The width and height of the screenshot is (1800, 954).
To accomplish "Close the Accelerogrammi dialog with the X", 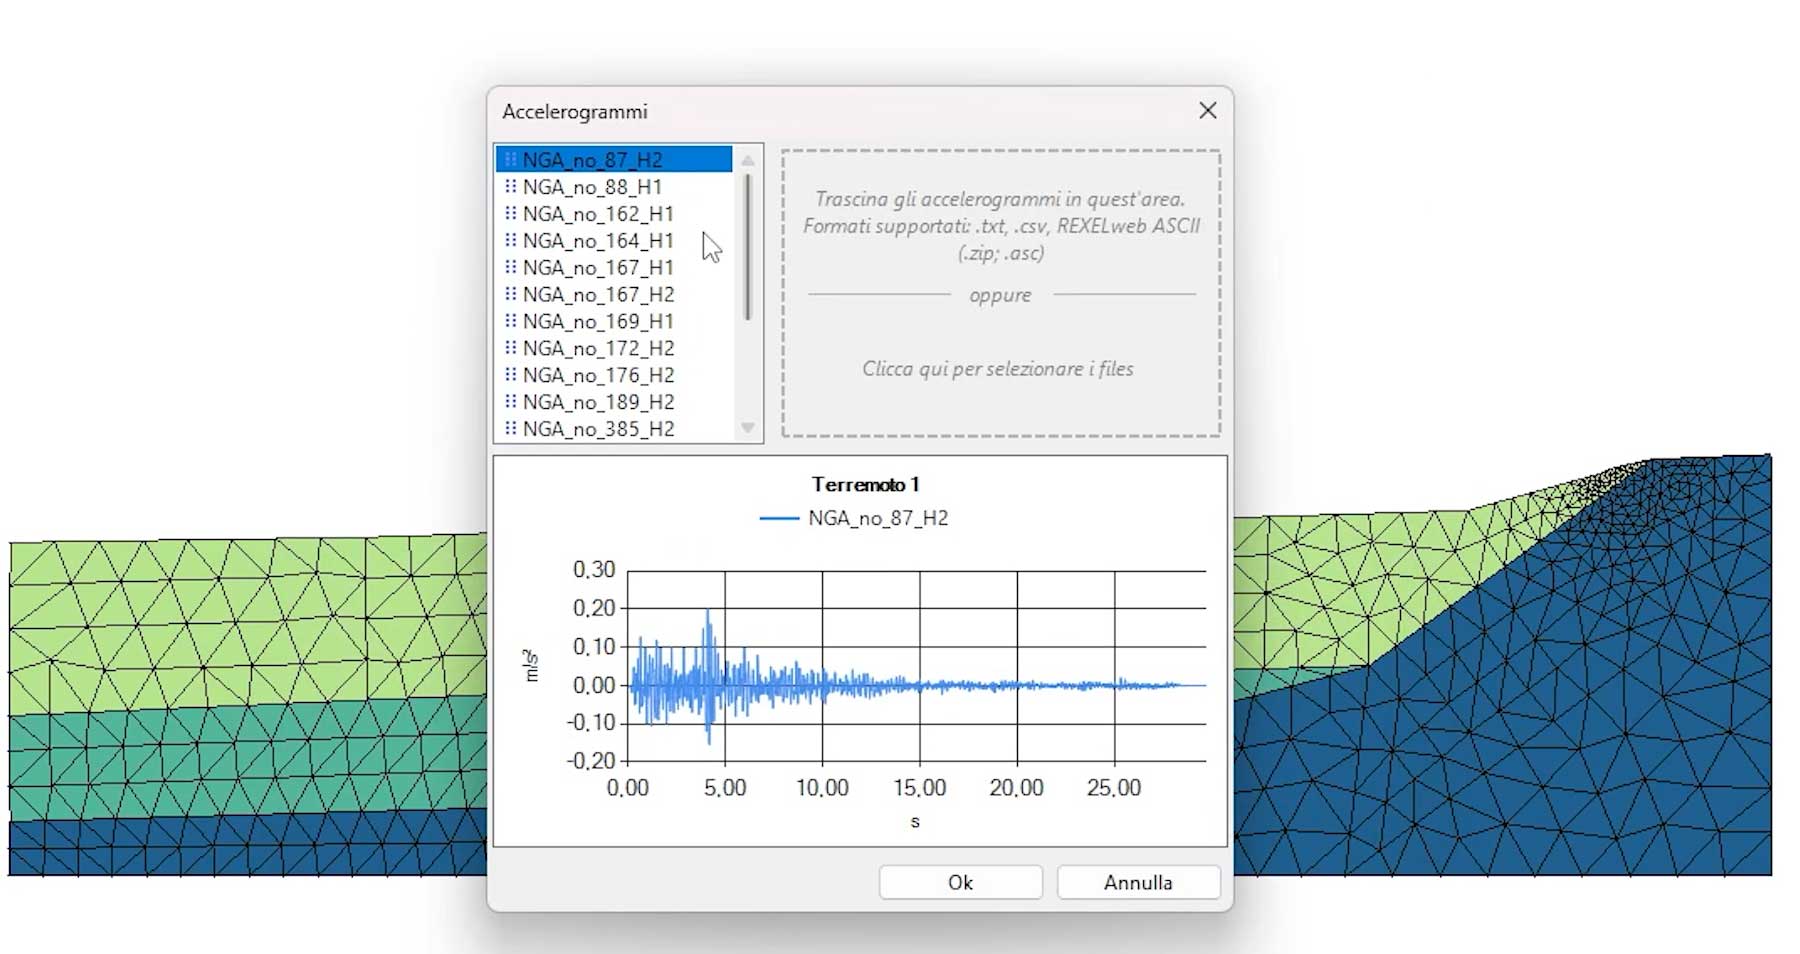I will (1208, 111).
